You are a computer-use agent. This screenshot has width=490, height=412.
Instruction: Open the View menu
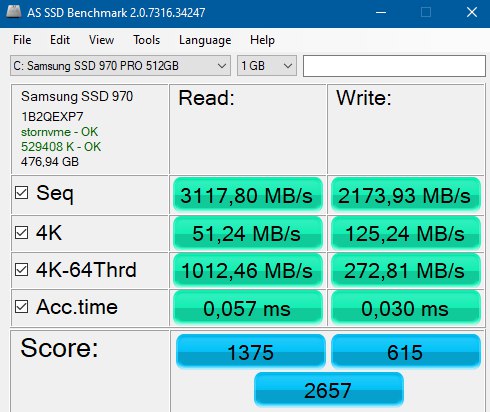pos(101,40)
